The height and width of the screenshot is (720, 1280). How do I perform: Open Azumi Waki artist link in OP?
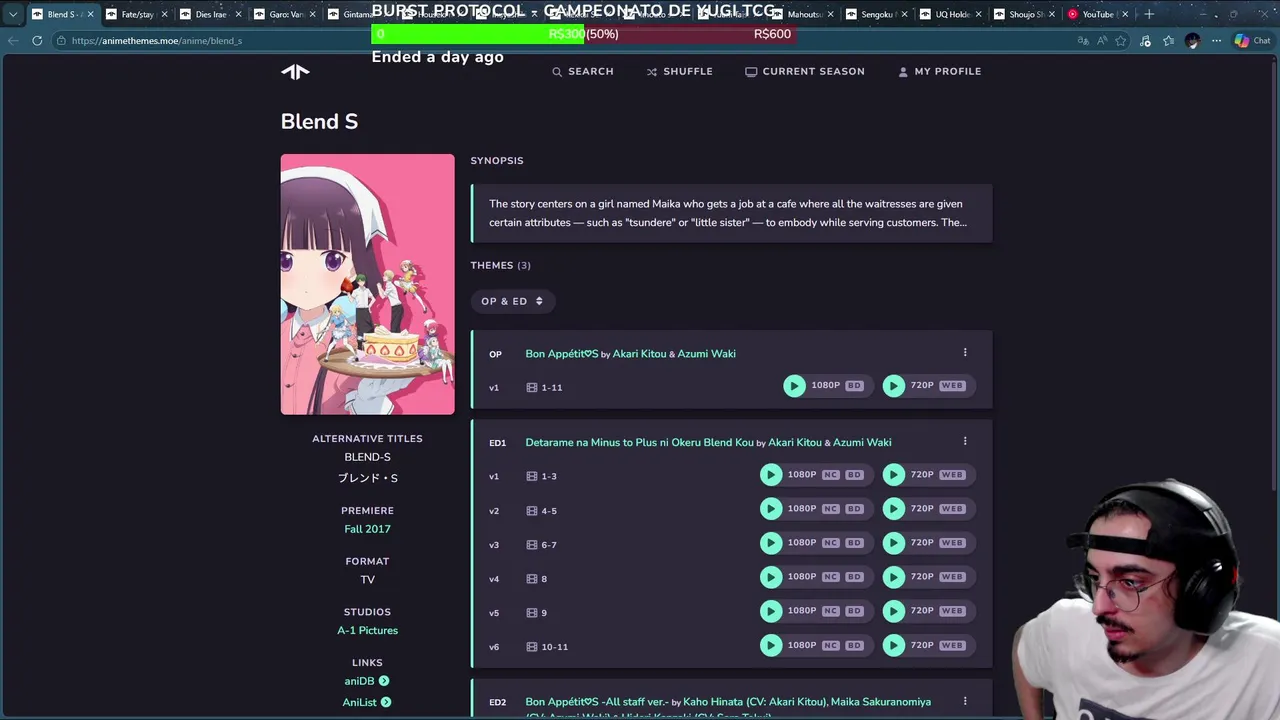[706, 354]
